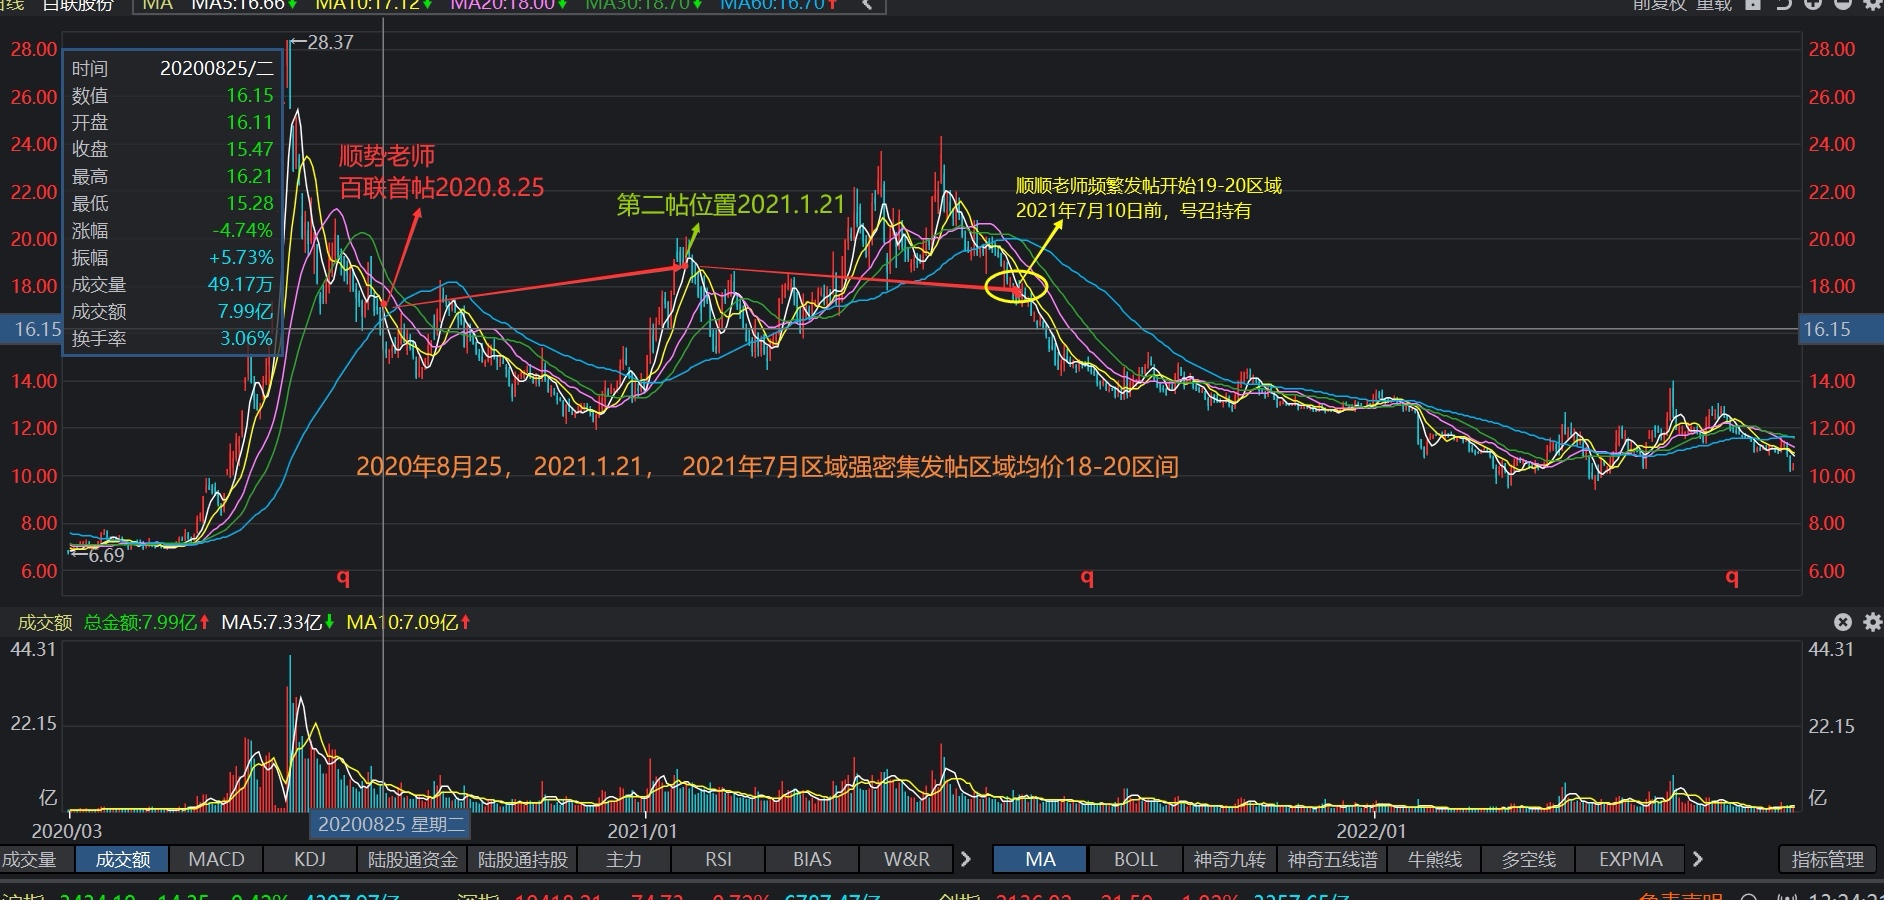Screen dimensions: 1884x900
Task: Switch sub-chart to RSI
Action: click(x=718, y=859)
